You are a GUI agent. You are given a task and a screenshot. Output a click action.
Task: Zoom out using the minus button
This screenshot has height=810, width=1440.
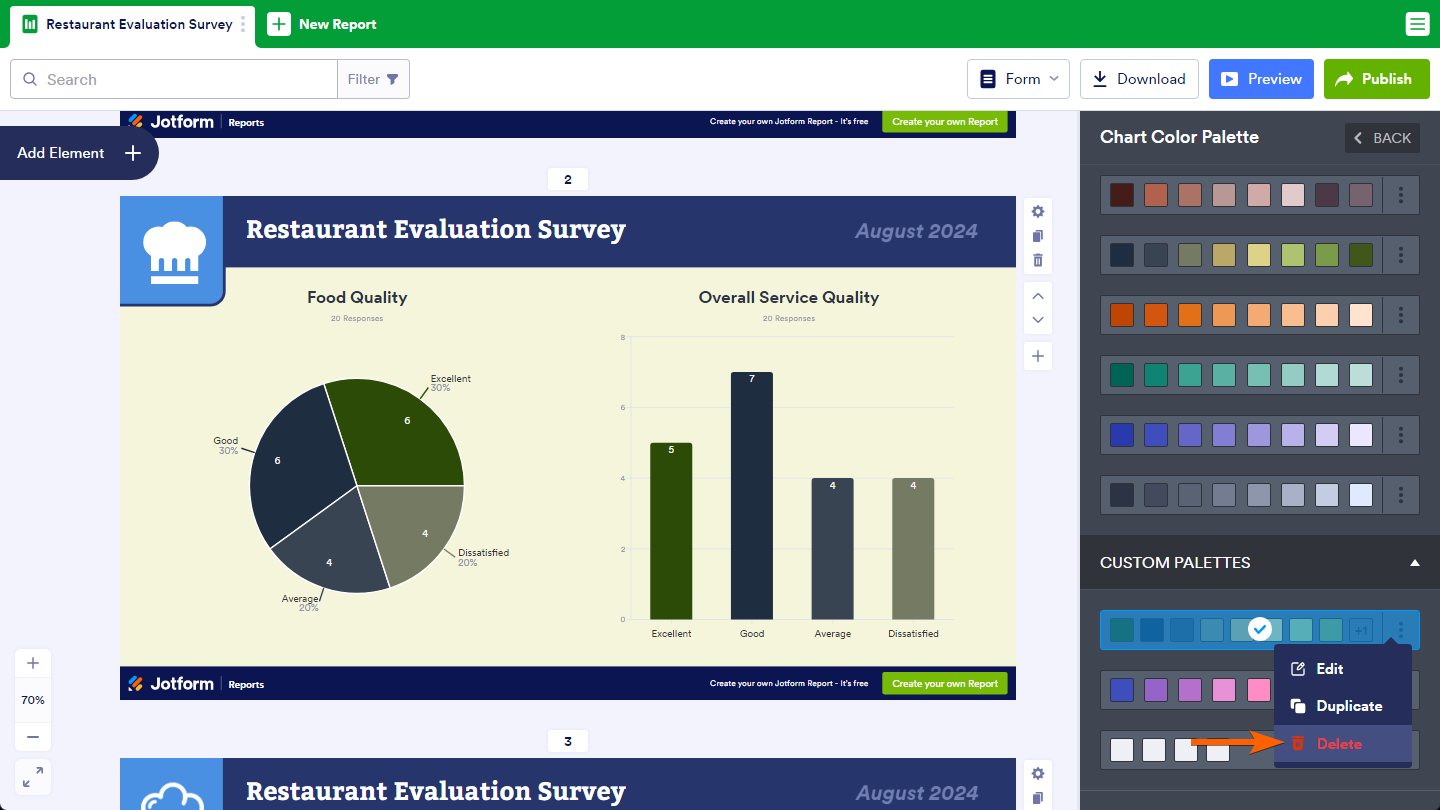click(33, 737)
